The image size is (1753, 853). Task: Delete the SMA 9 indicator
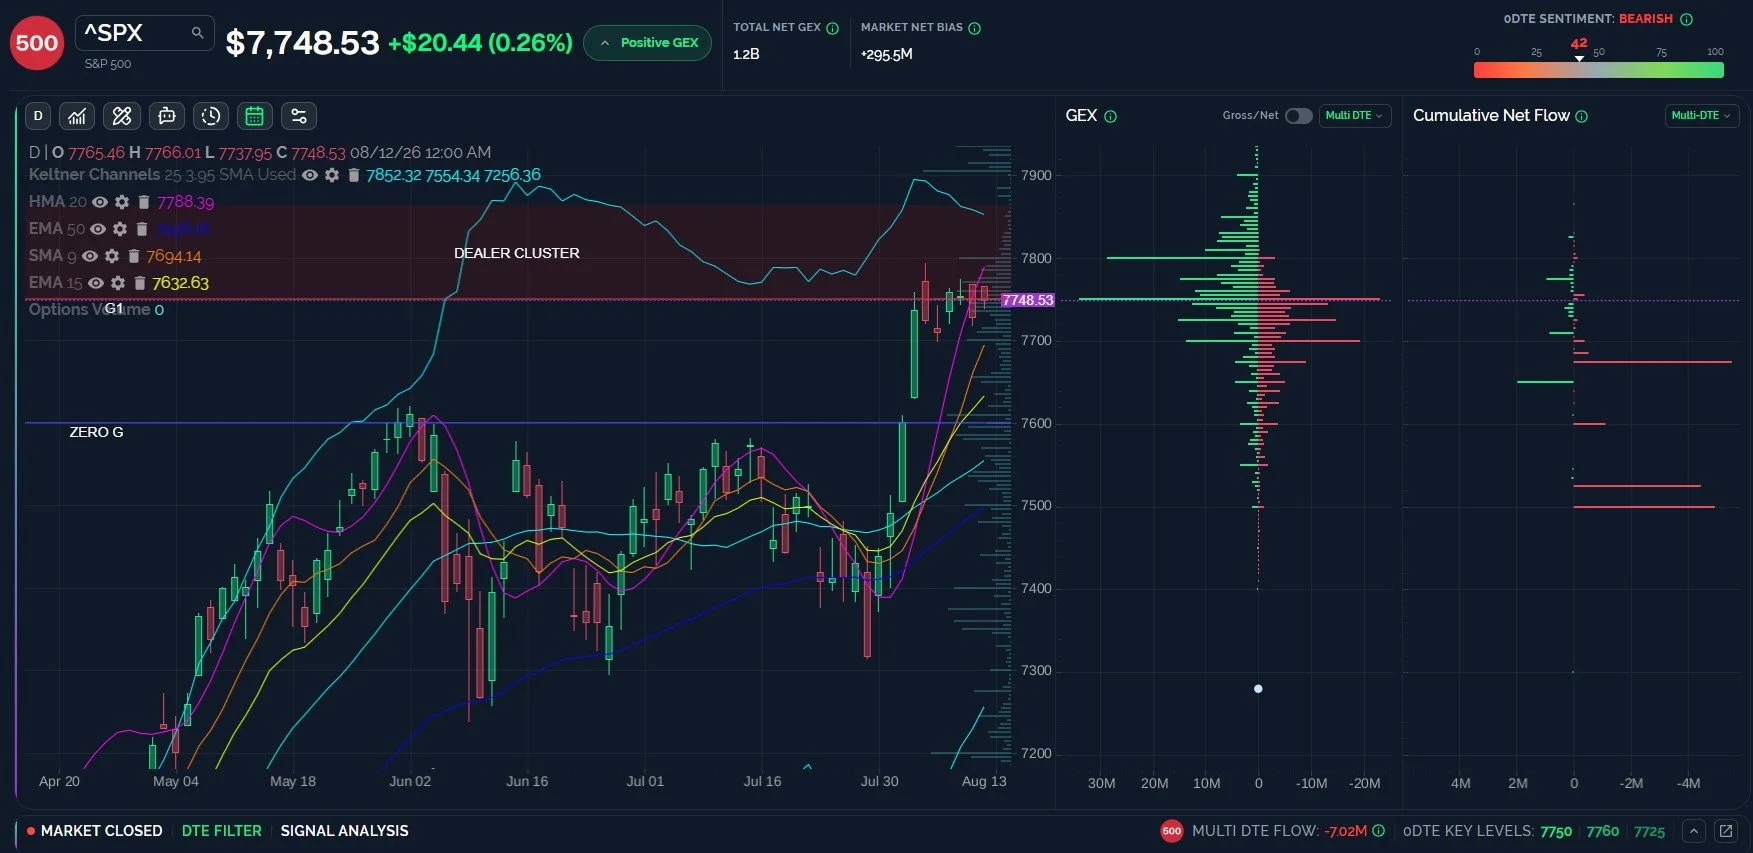(x=133, y=256)
